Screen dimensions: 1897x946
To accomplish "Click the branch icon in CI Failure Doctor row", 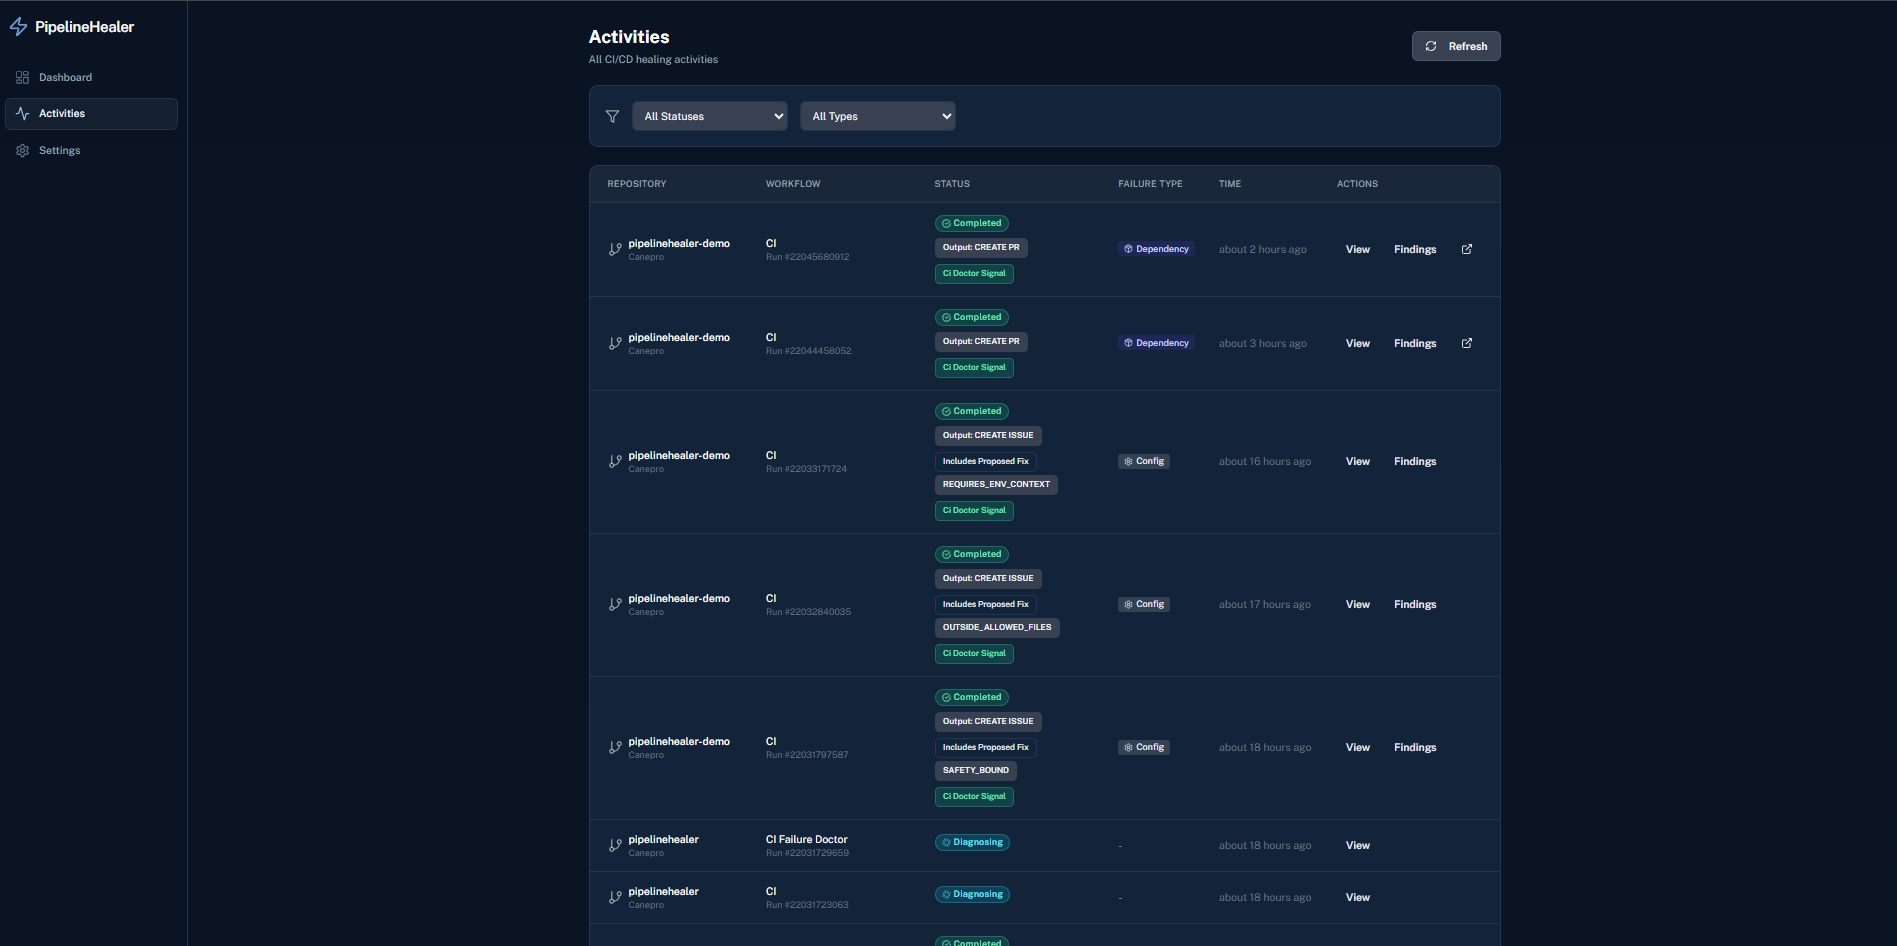I will point(615,846).
